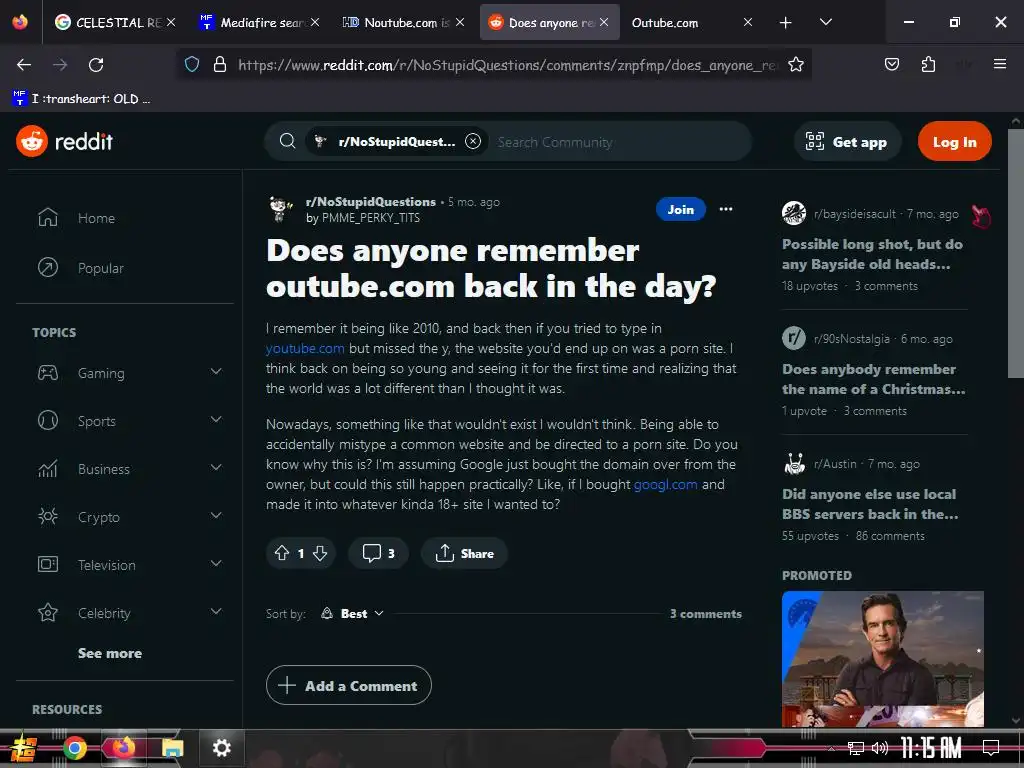Expand the Business topic
This screenshot has height=768, width=1024.
[x=216, y=468]
